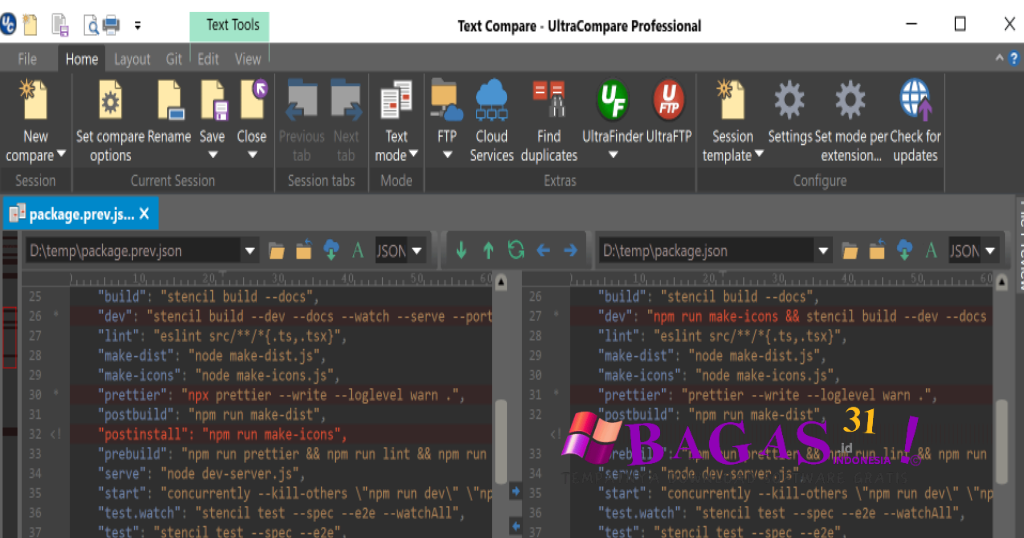The width and height of the screenshot is (1024, 538).
Task: Click the print preview icon in title bar
Action: 90,25
